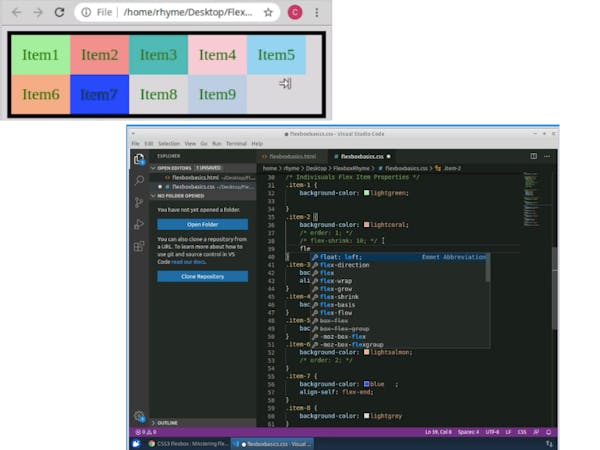Click the blue color swatch in the code
The width and height of the screenshot is (600, 450).
(366, 384)
